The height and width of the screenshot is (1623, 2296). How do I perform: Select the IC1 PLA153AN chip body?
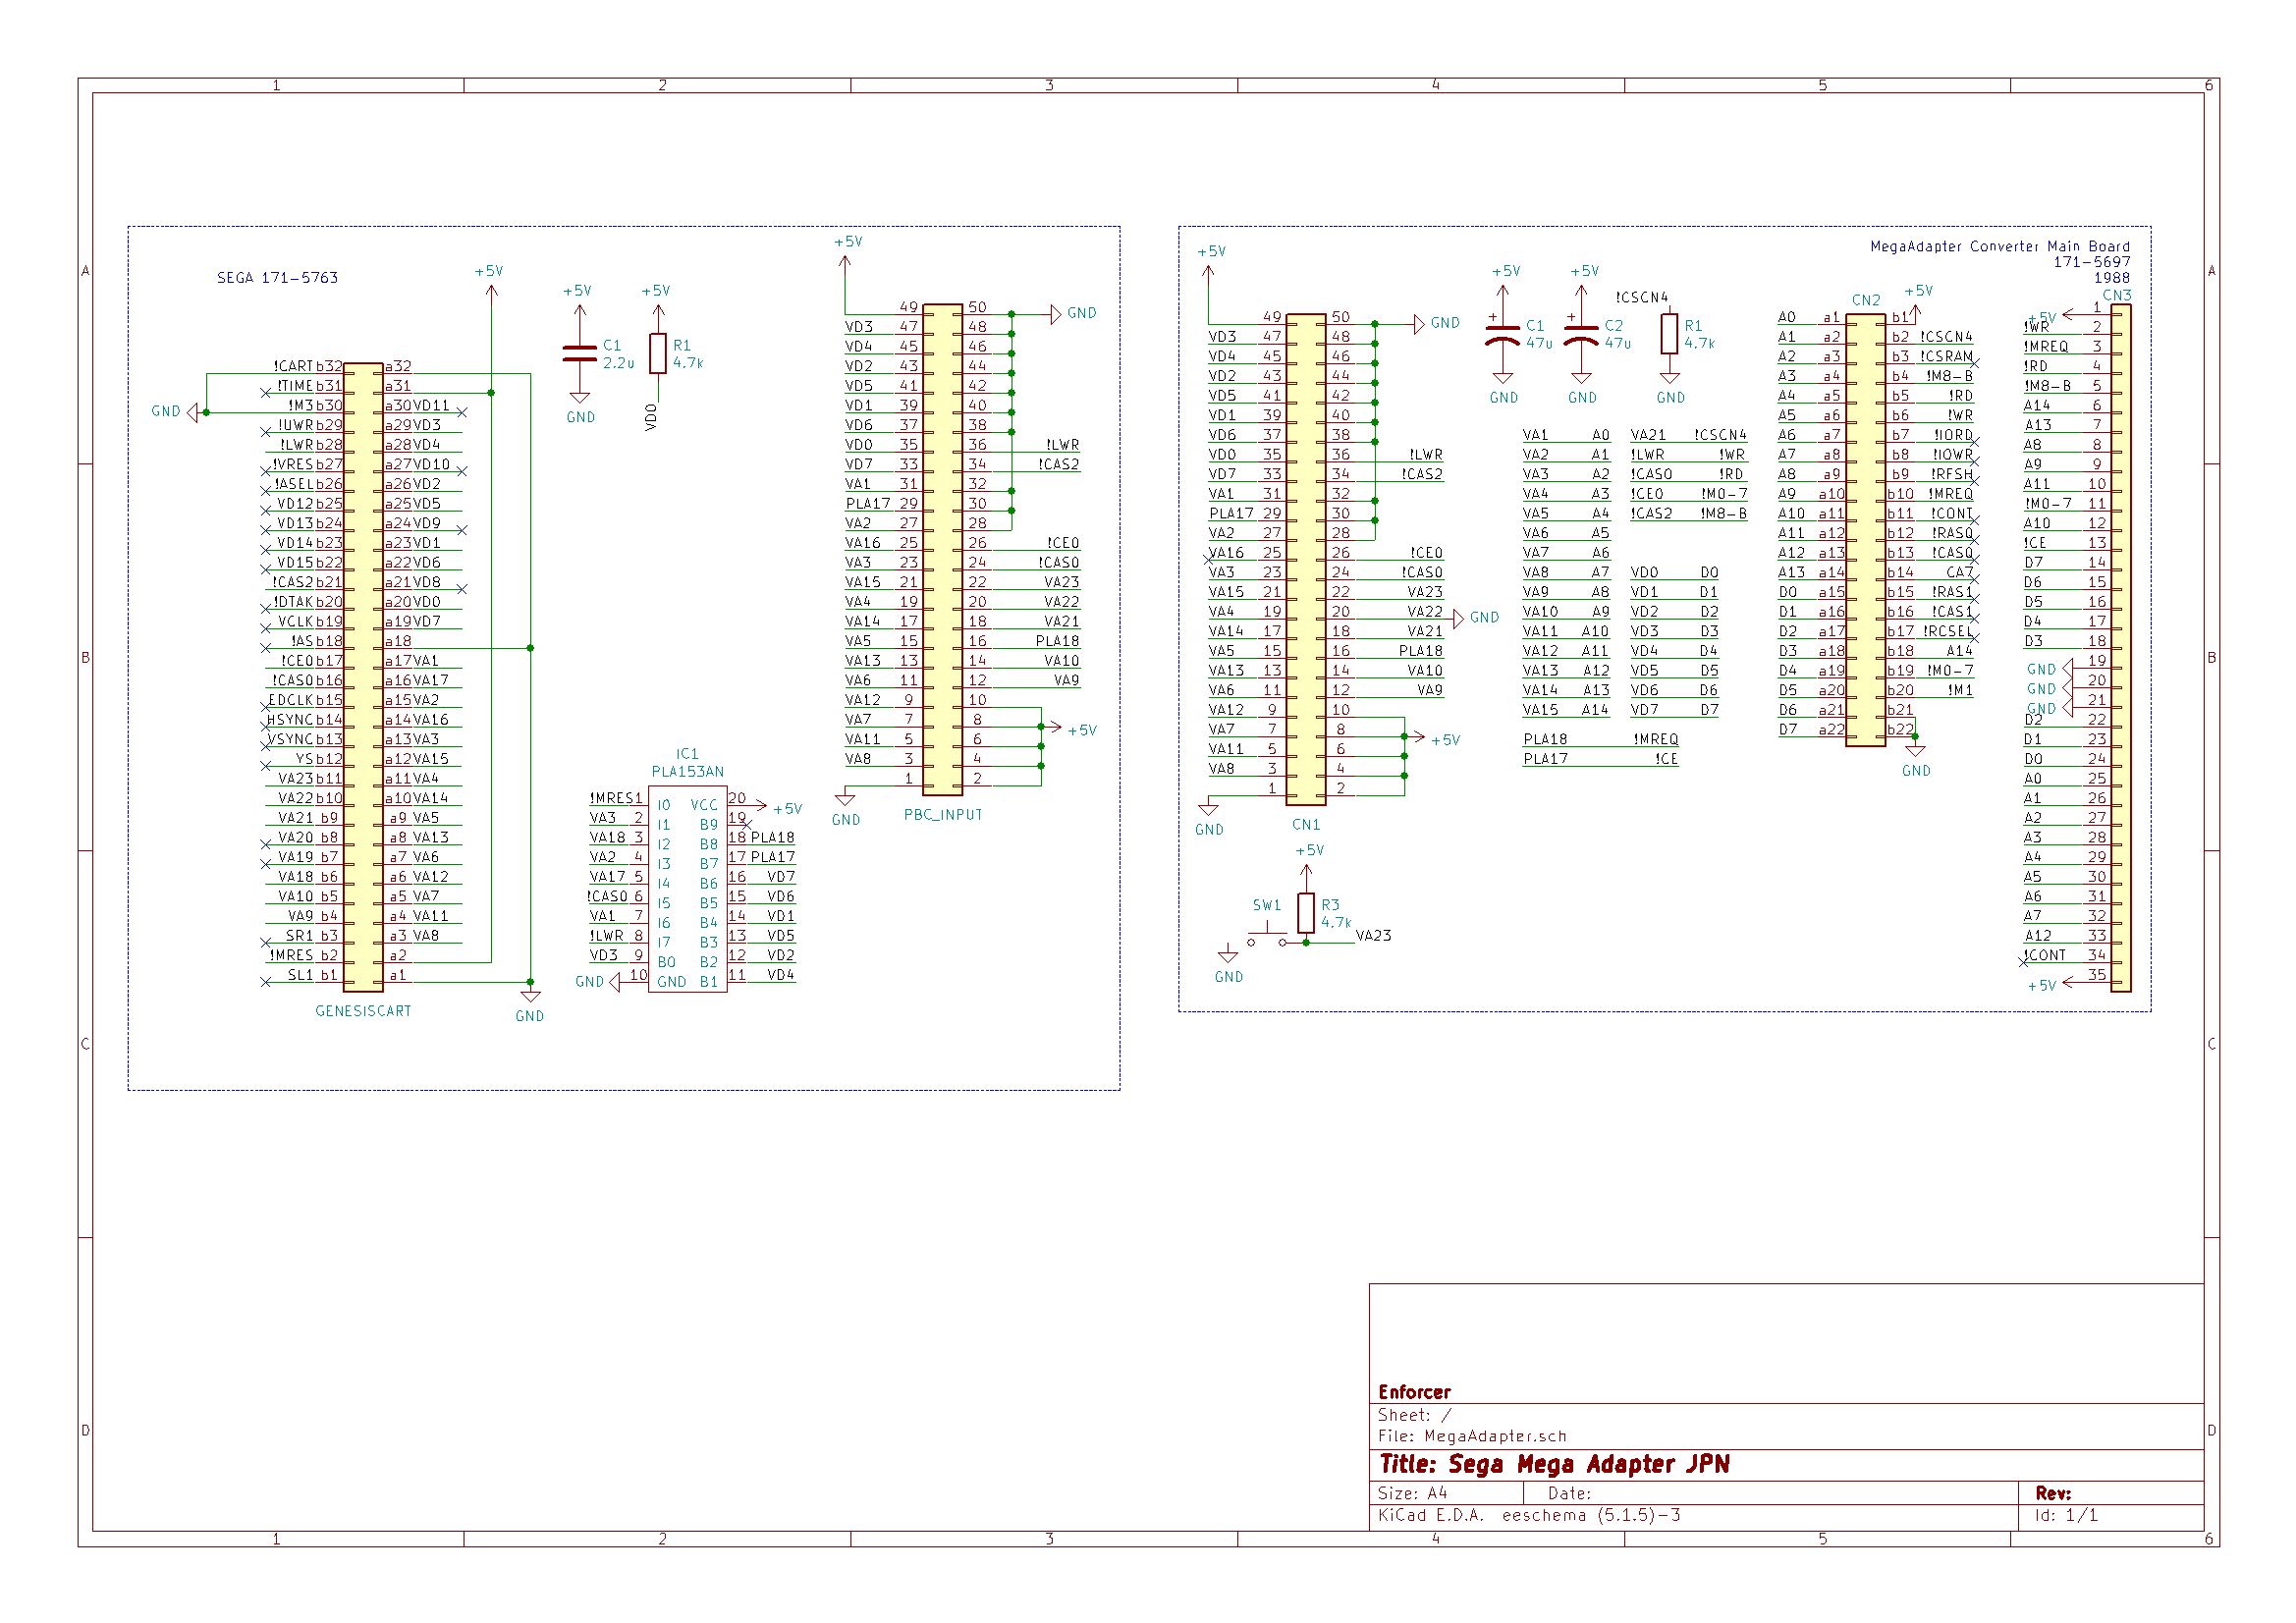687,889
